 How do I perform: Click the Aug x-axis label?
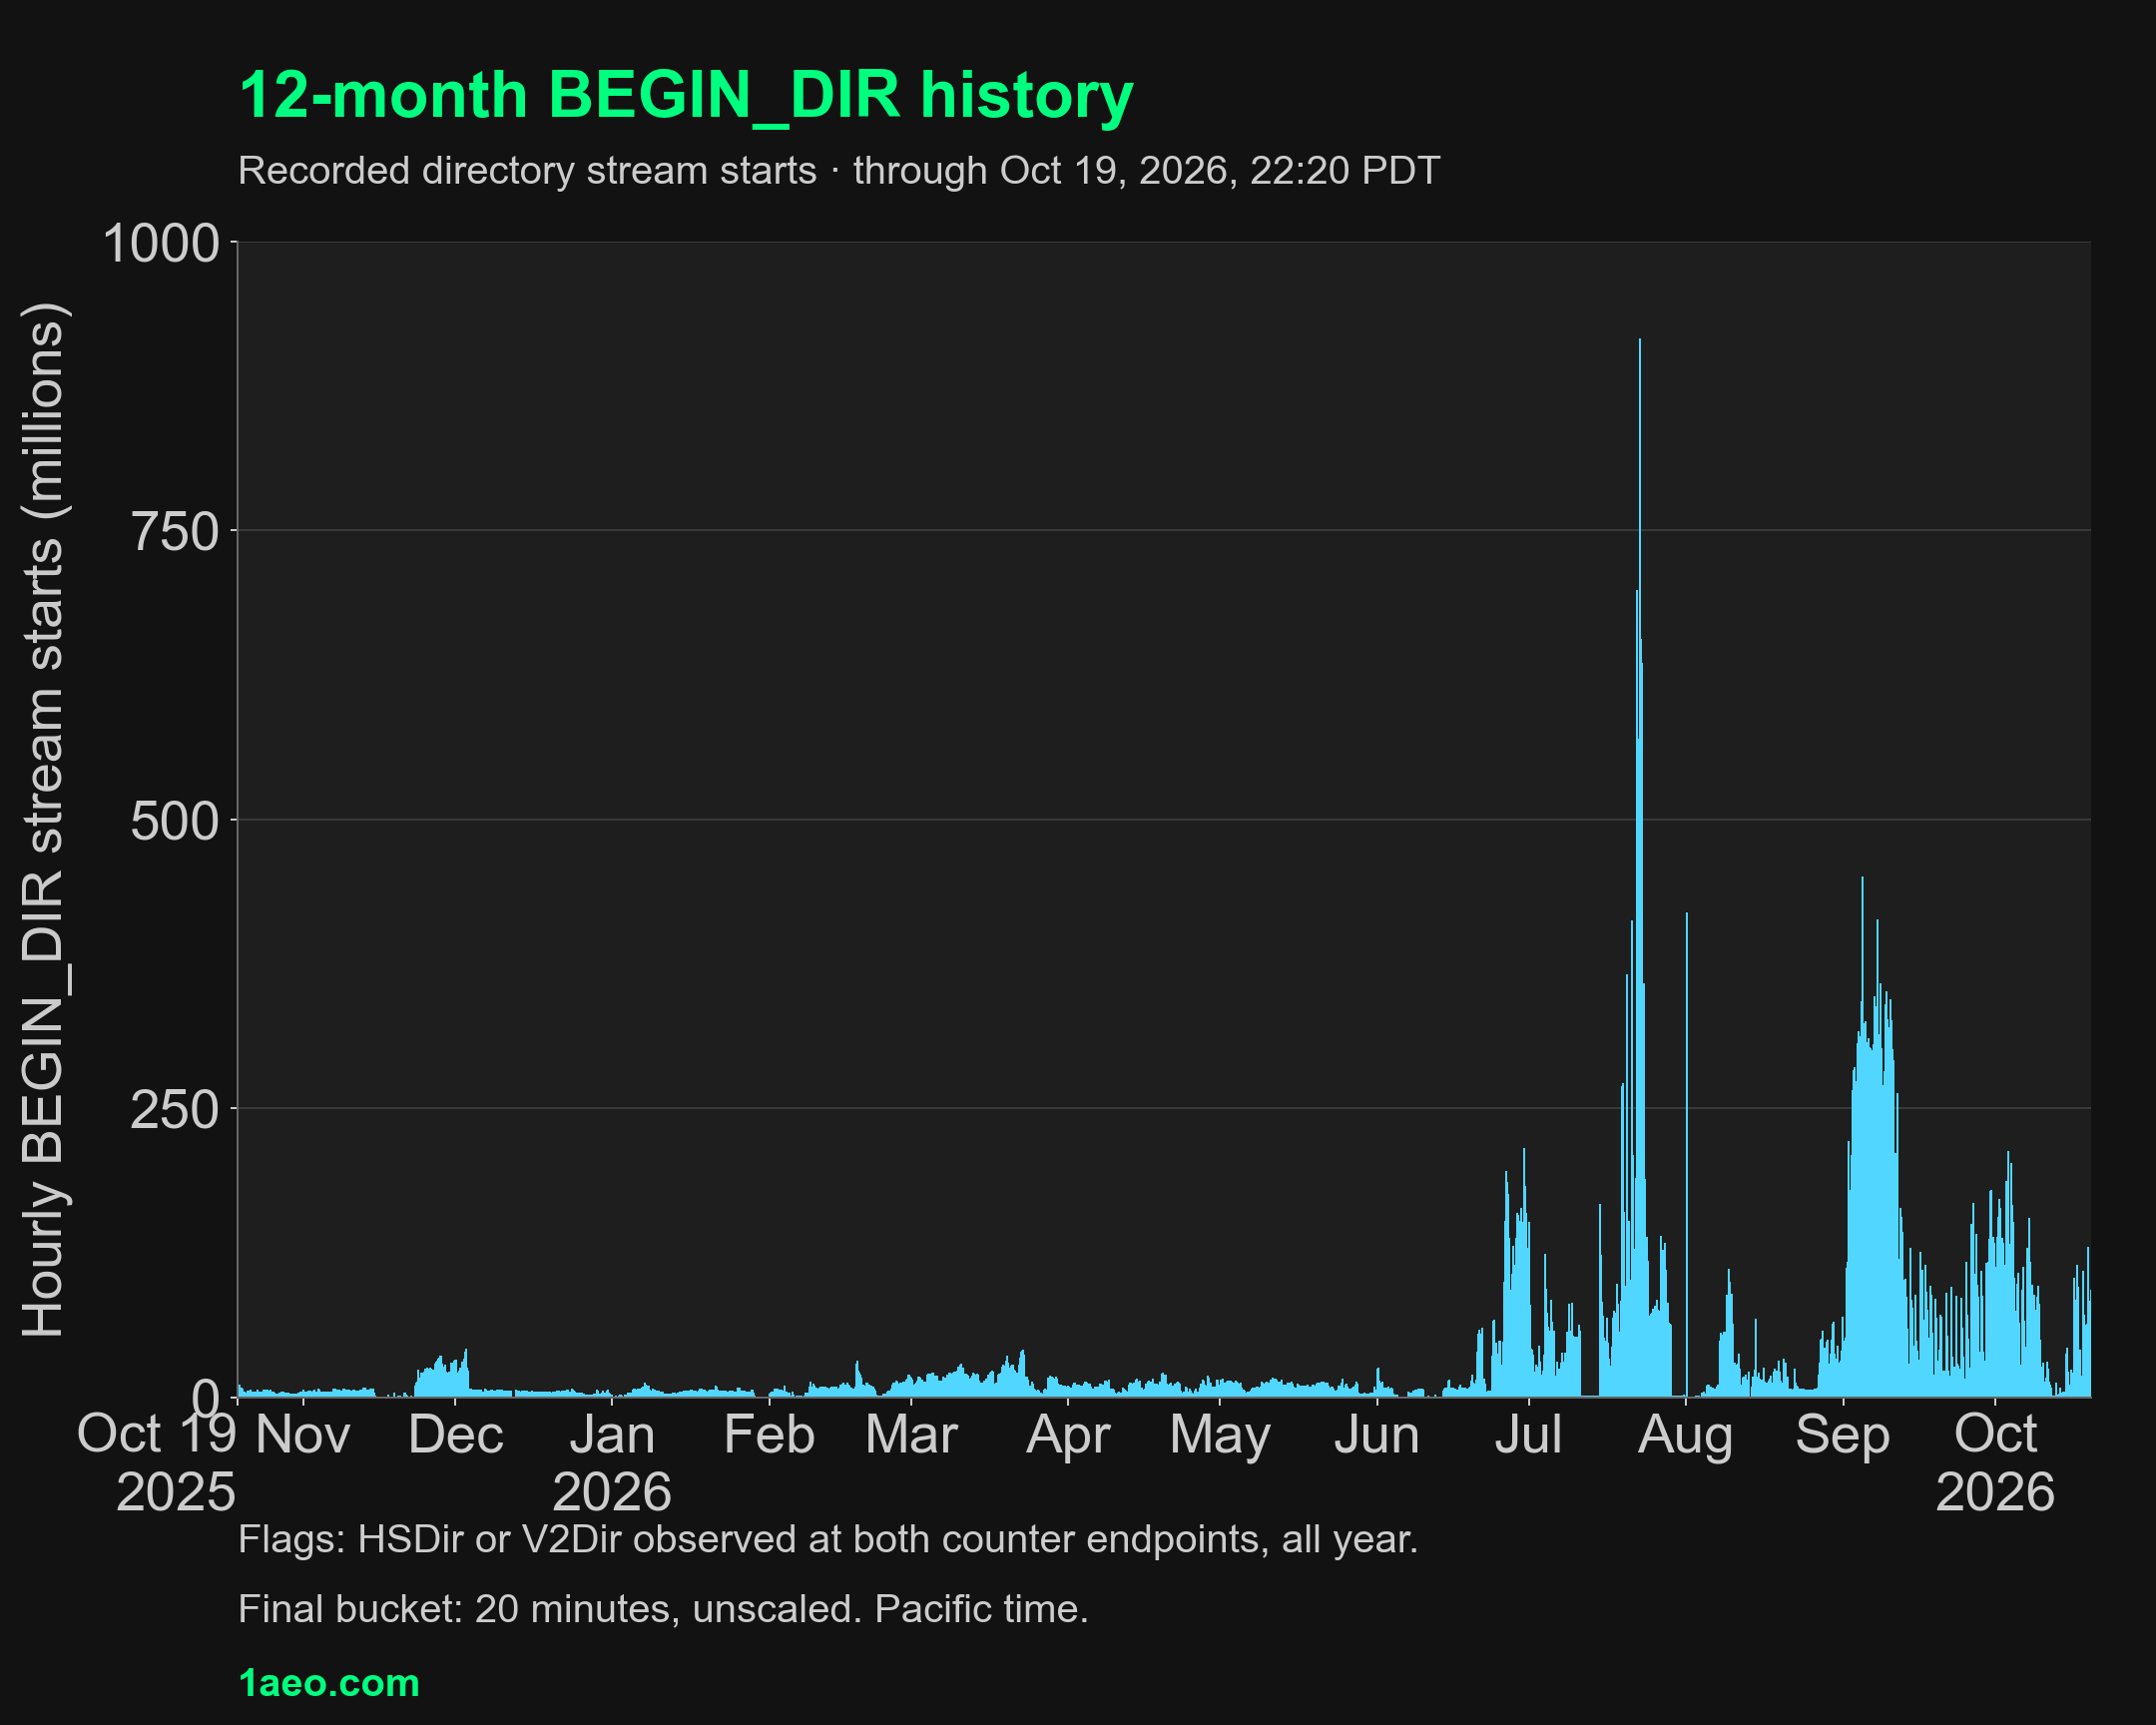(1686, 1437)
